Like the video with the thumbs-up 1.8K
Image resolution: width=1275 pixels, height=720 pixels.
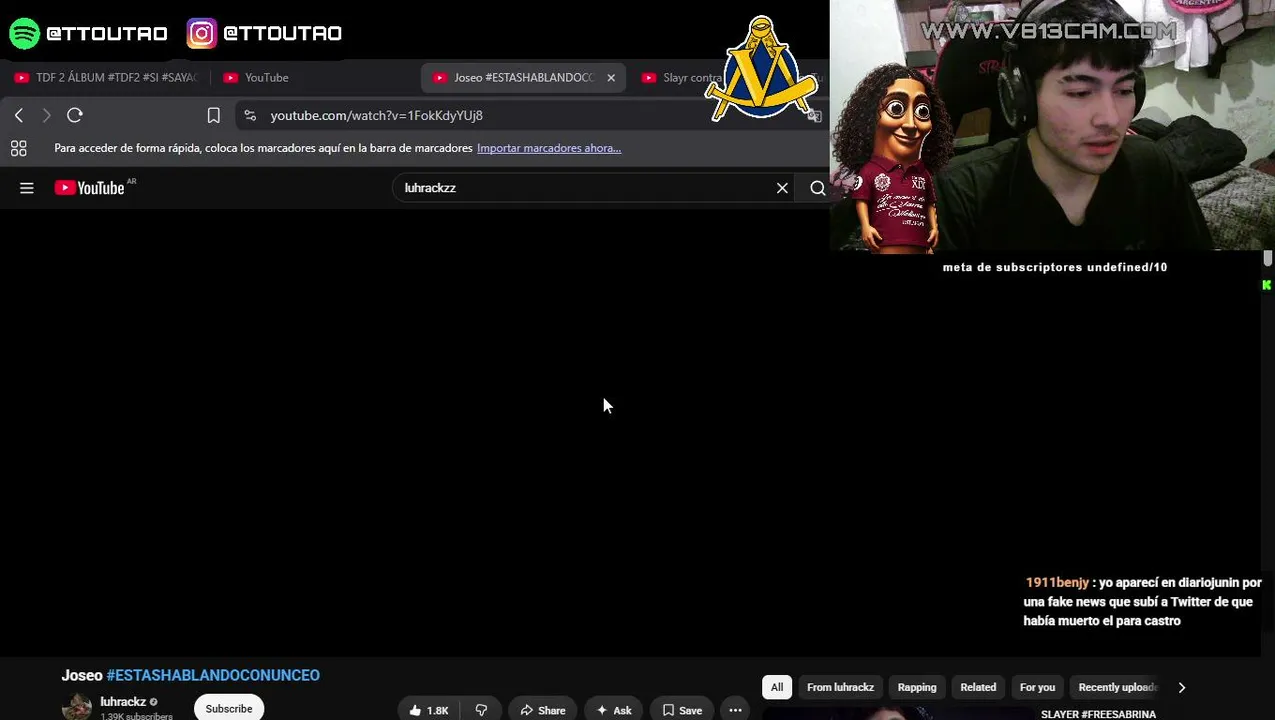(428, 710)
